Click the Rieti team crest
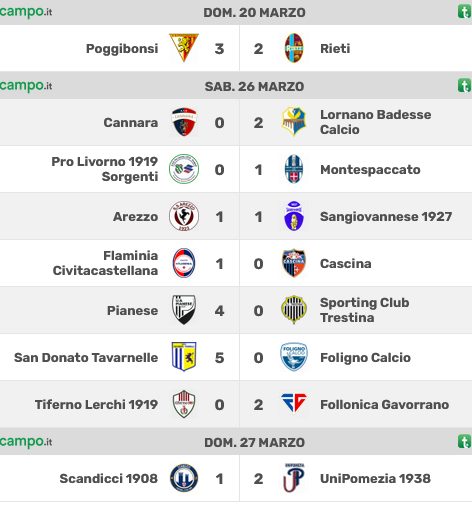472x516 pixels. coord(294,48)
